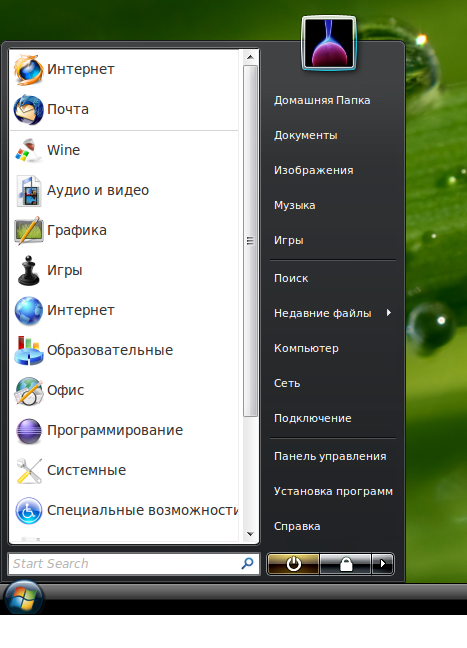467x648 pixels.
Task: Click the lock screen button
Action: (345, 564)
